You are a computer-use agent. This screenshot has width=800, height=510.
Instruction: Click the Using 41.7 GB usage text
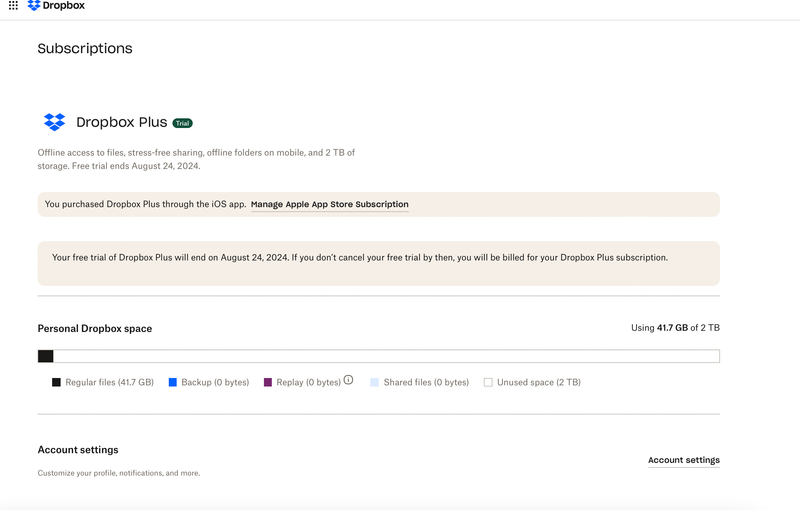tap(674, 328)
